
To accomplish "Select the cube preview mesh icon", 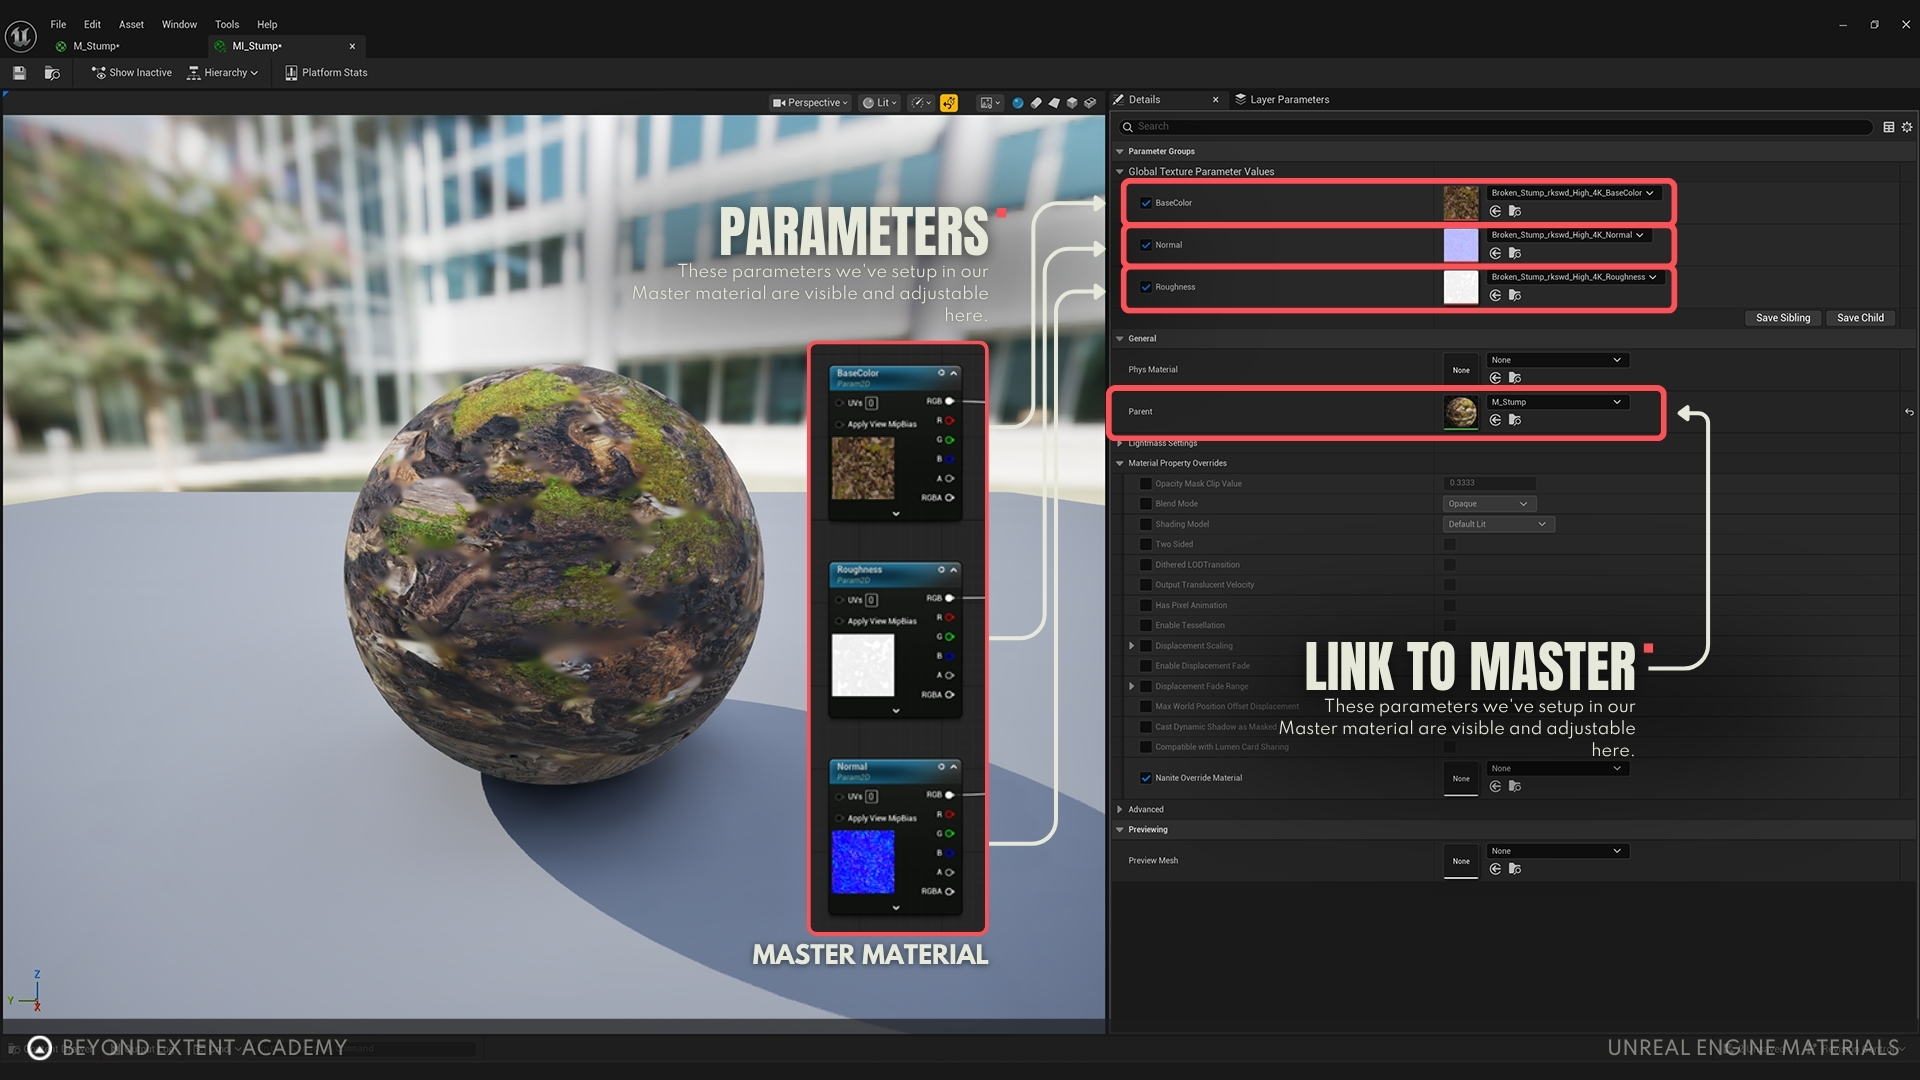I will pos(1072,103).
